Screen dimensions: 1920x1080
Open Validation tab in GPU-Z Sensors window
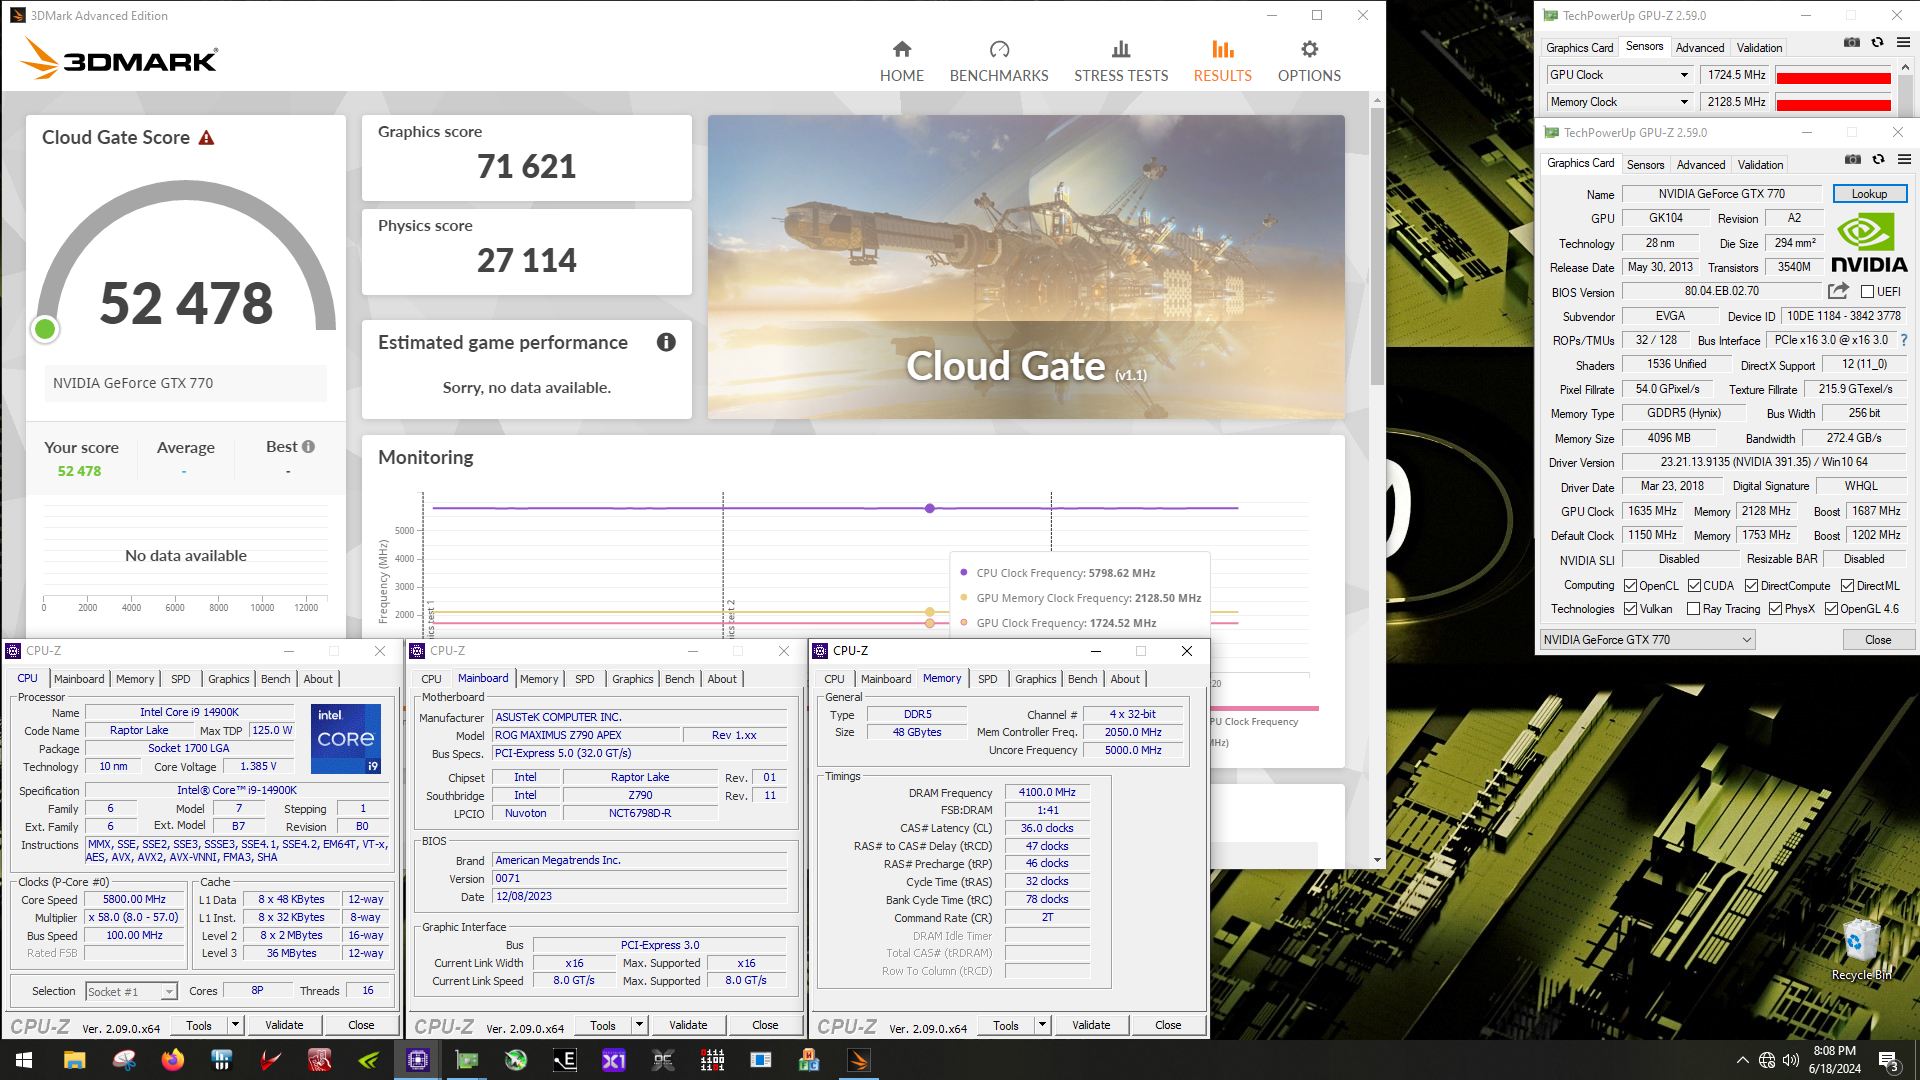(x=1759, y=48)
